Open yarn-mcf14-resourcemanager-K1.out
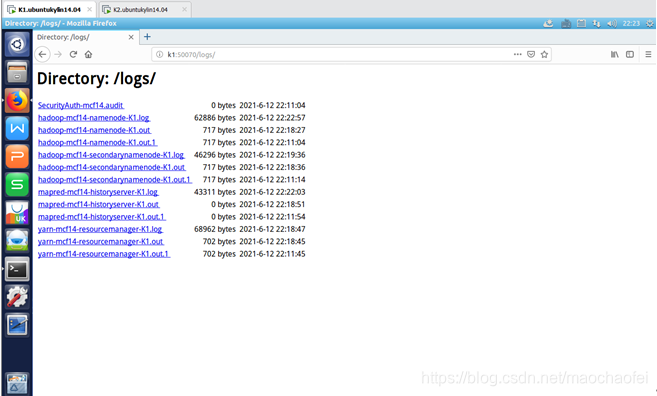The height and width of the screenshot is (396, 657). pos(101,242)
